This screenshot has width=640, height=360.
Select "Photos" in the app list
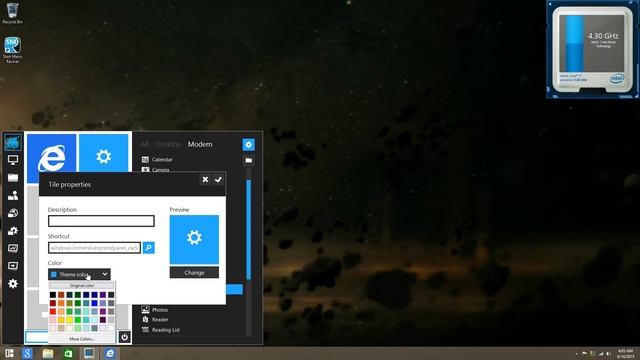point(160,310)
